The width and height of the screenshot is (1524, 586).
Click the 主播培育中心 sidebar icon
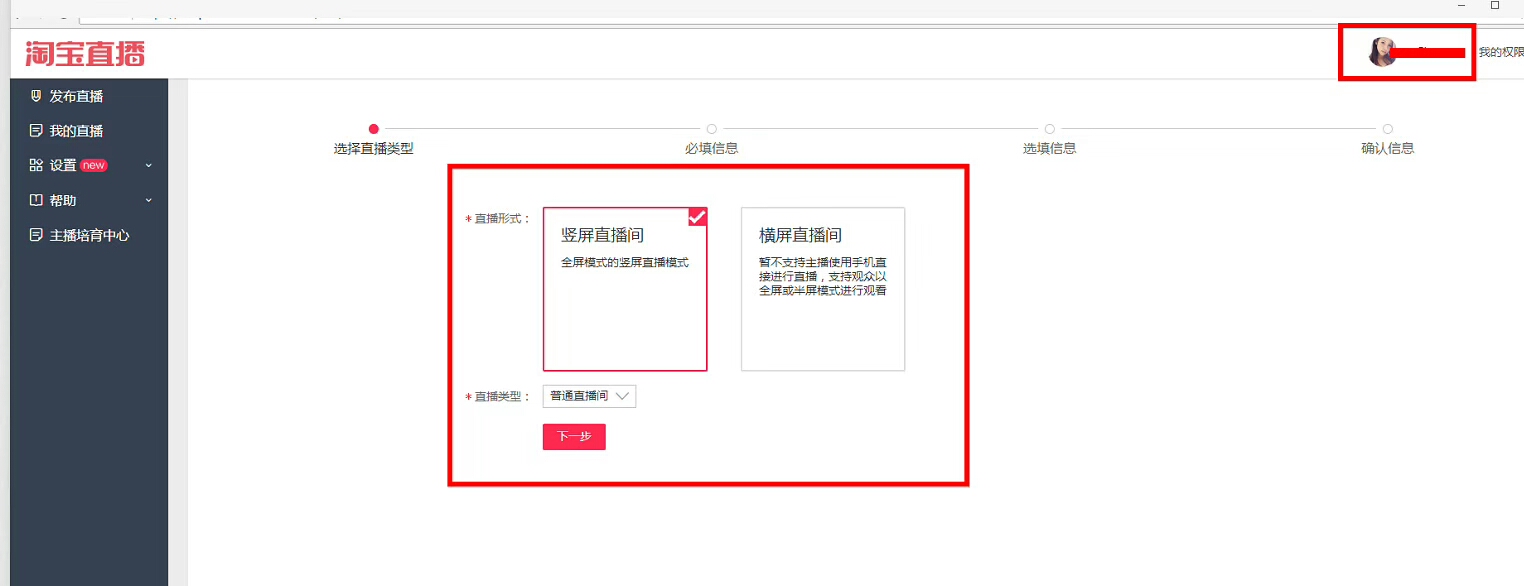(x=36, y=236)
